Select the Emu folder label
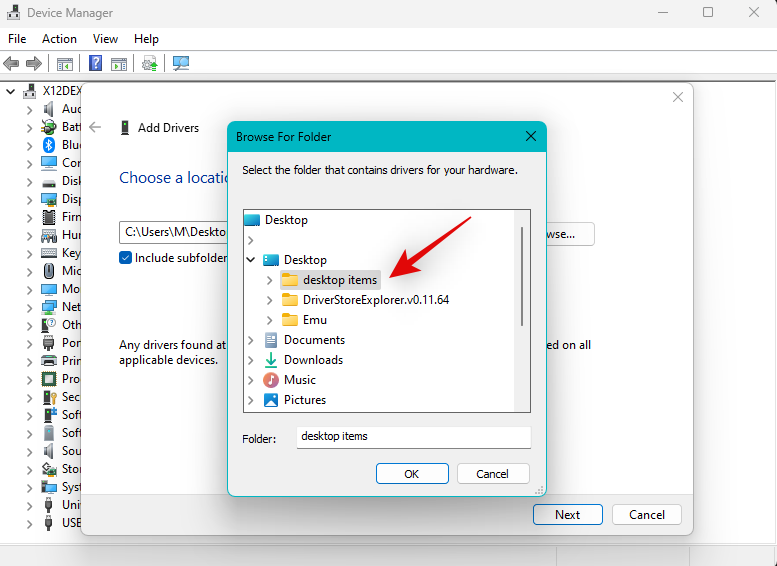Viewport: 777px width, 566px height. point(315,320)
